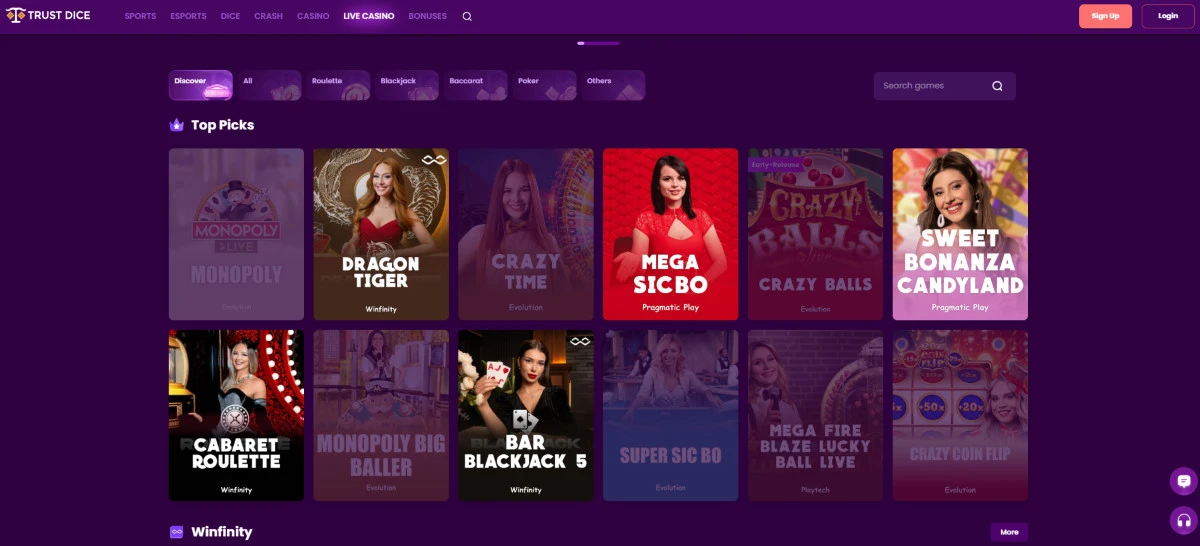Select the Baccarat category filter
This screenshot has height=546, width=1200.
pos(476,85)
